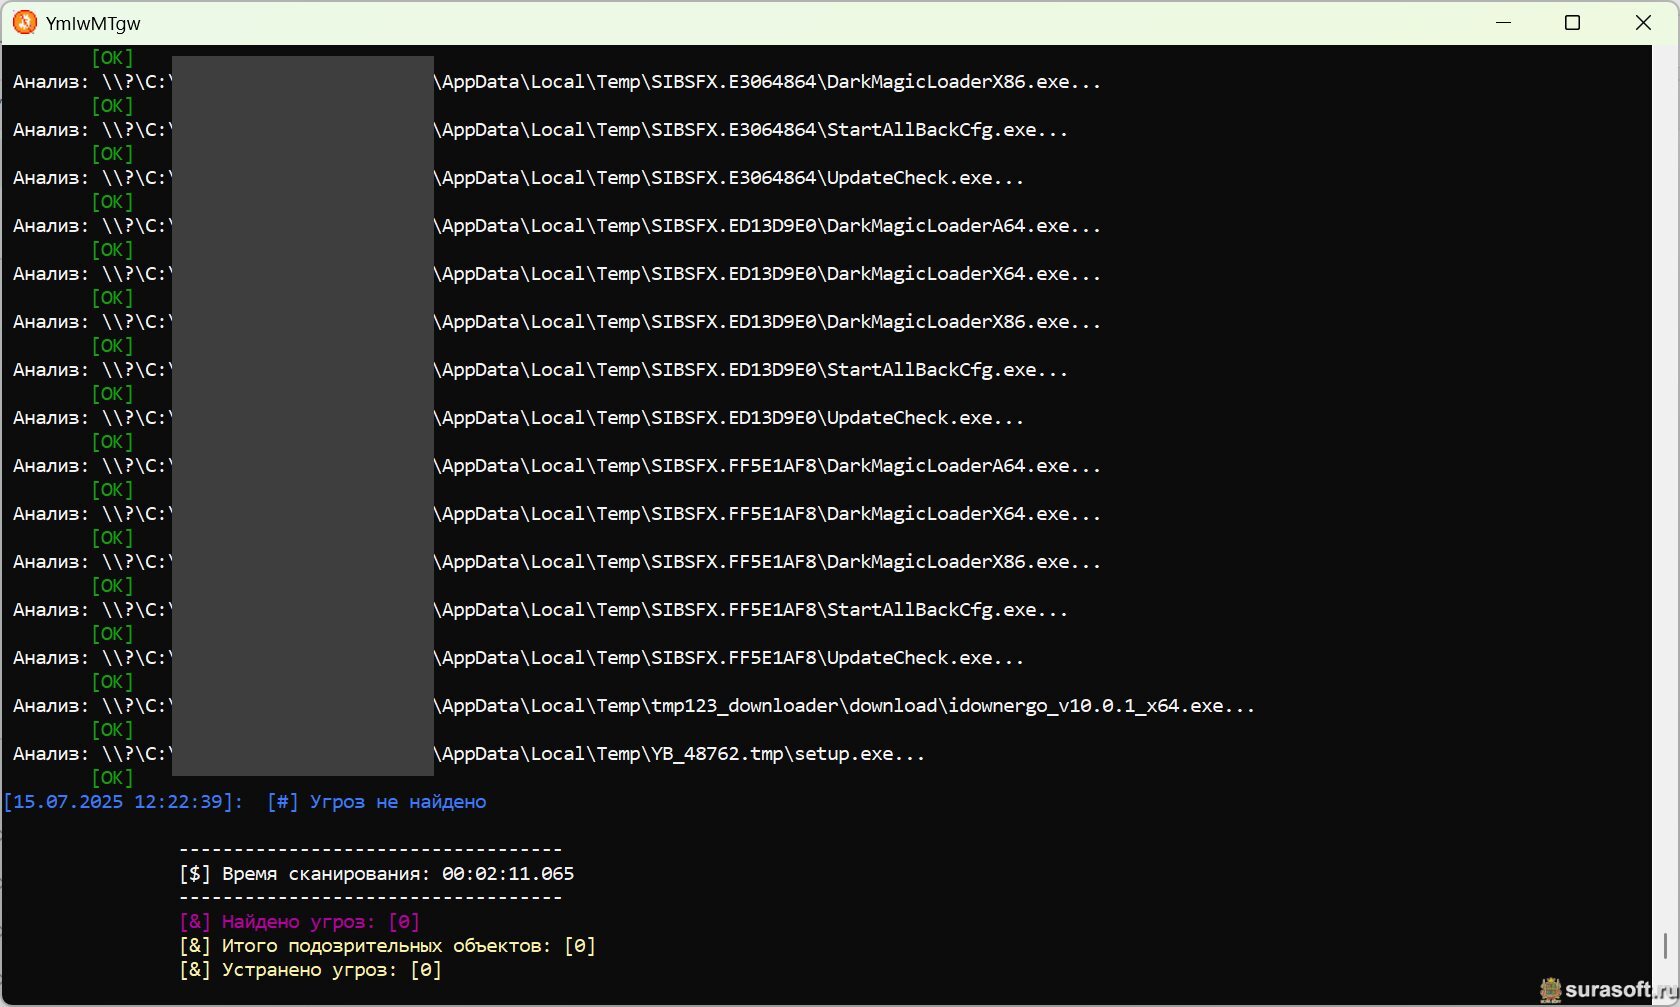This screenshot has width=1680, height=1007.
Task: Close the YmlwMTgw console window
Action: pyautogui.click(x=1643, y=22)
